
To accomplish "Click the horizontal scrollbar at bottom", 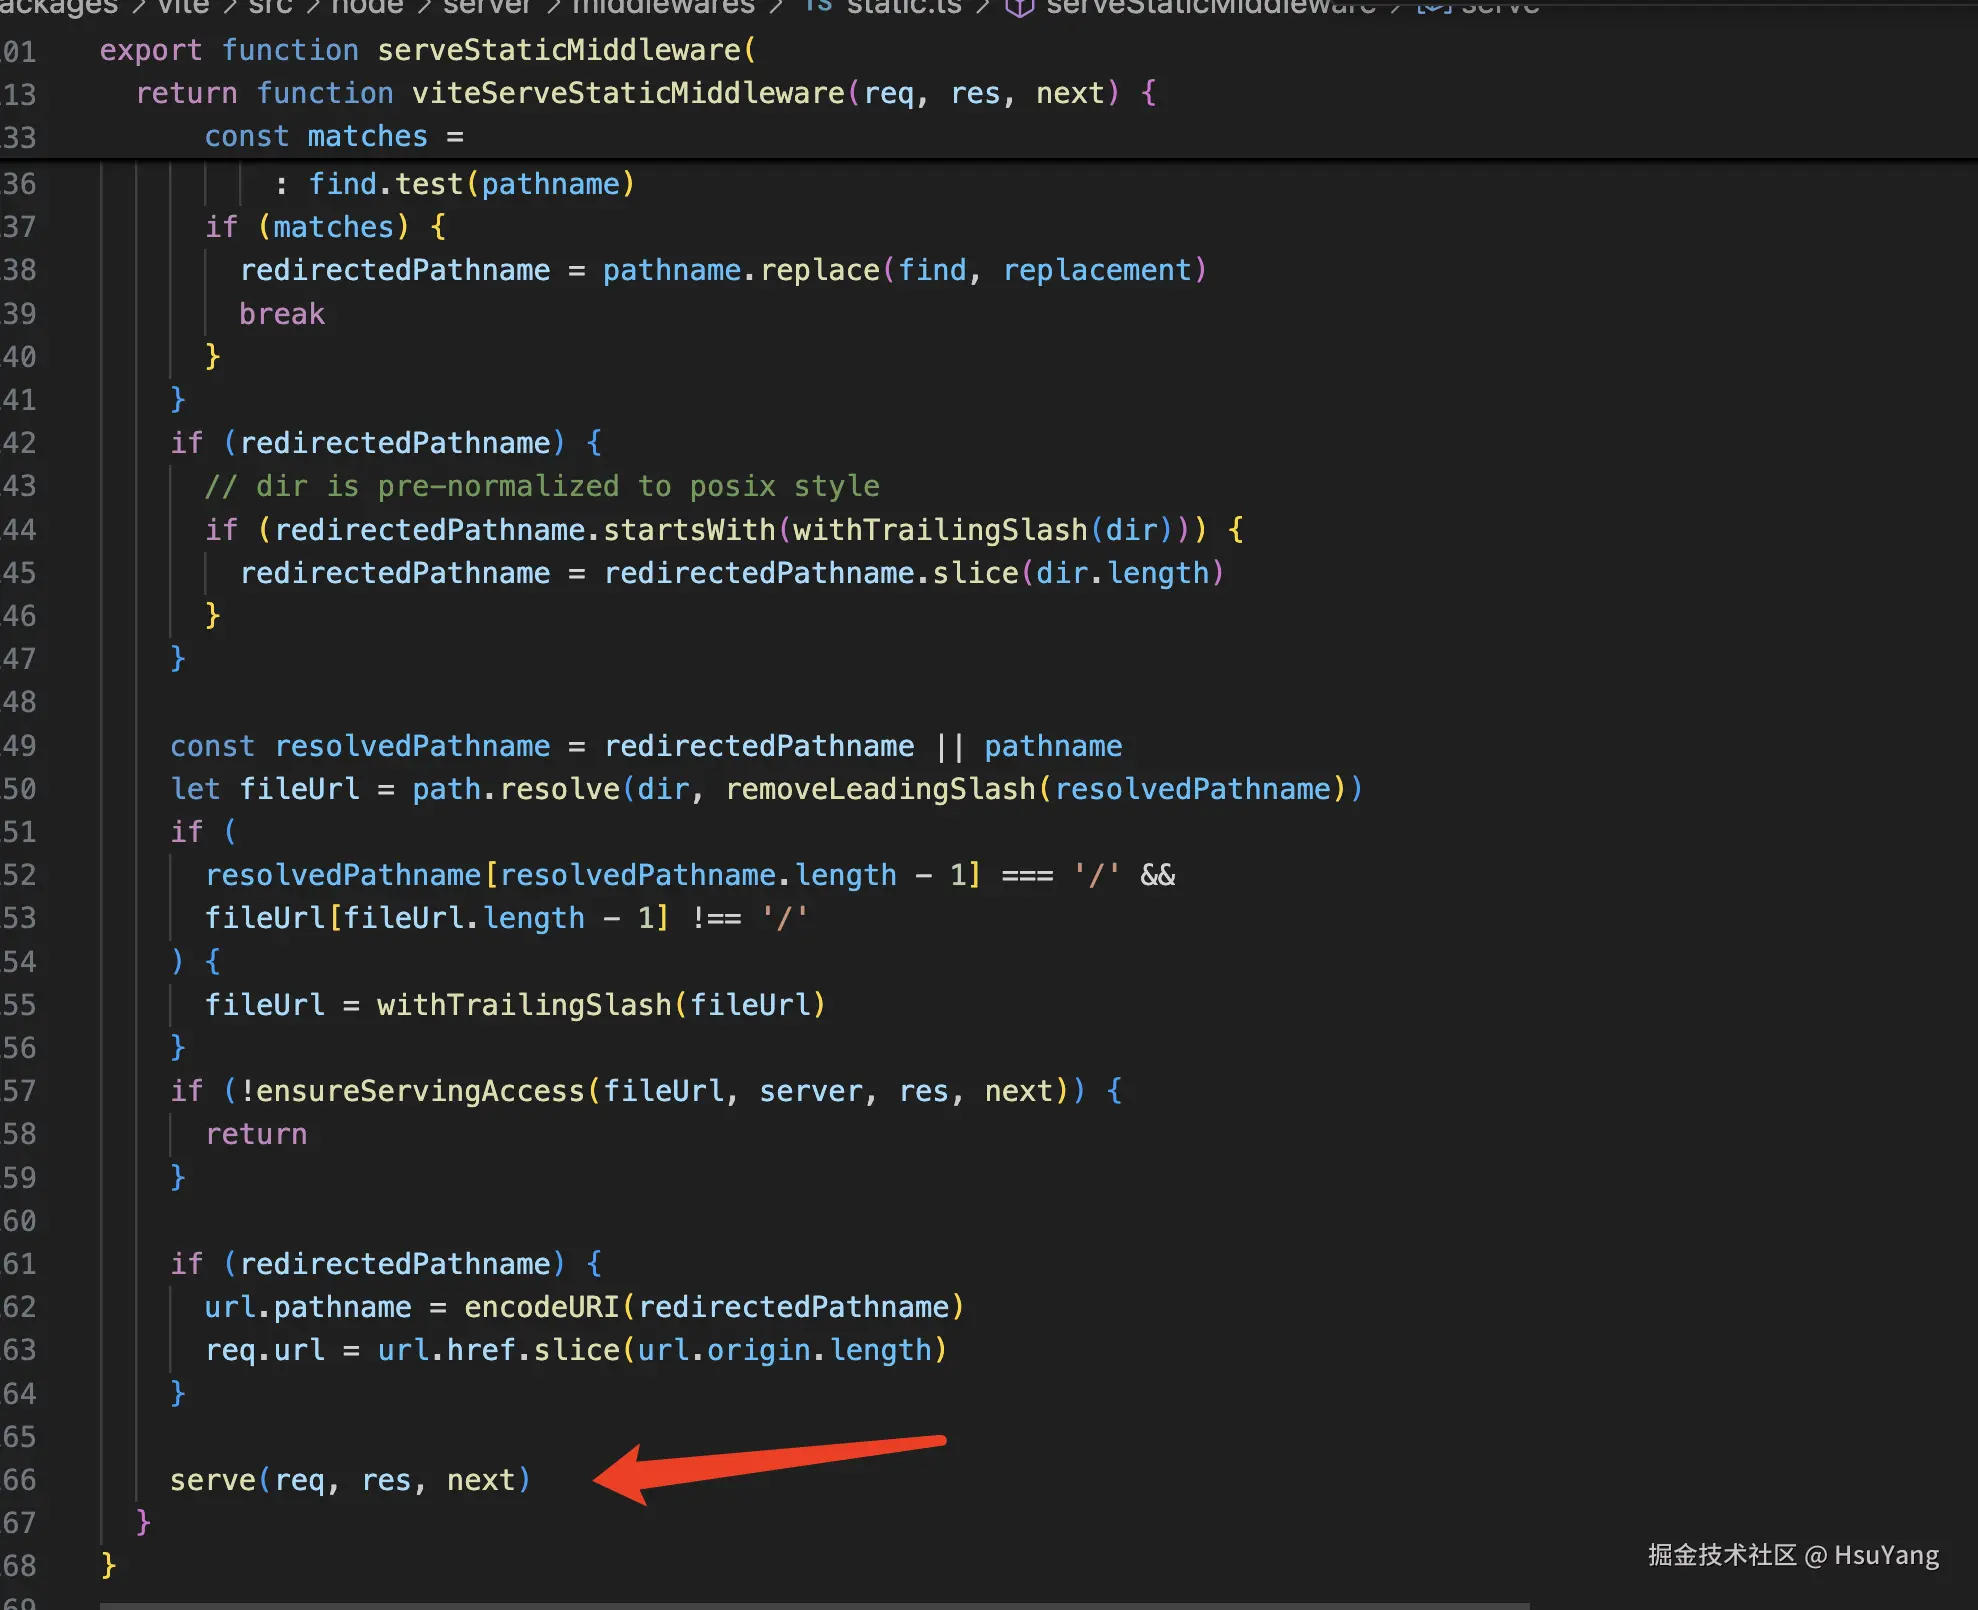I will click(814, 1604).
